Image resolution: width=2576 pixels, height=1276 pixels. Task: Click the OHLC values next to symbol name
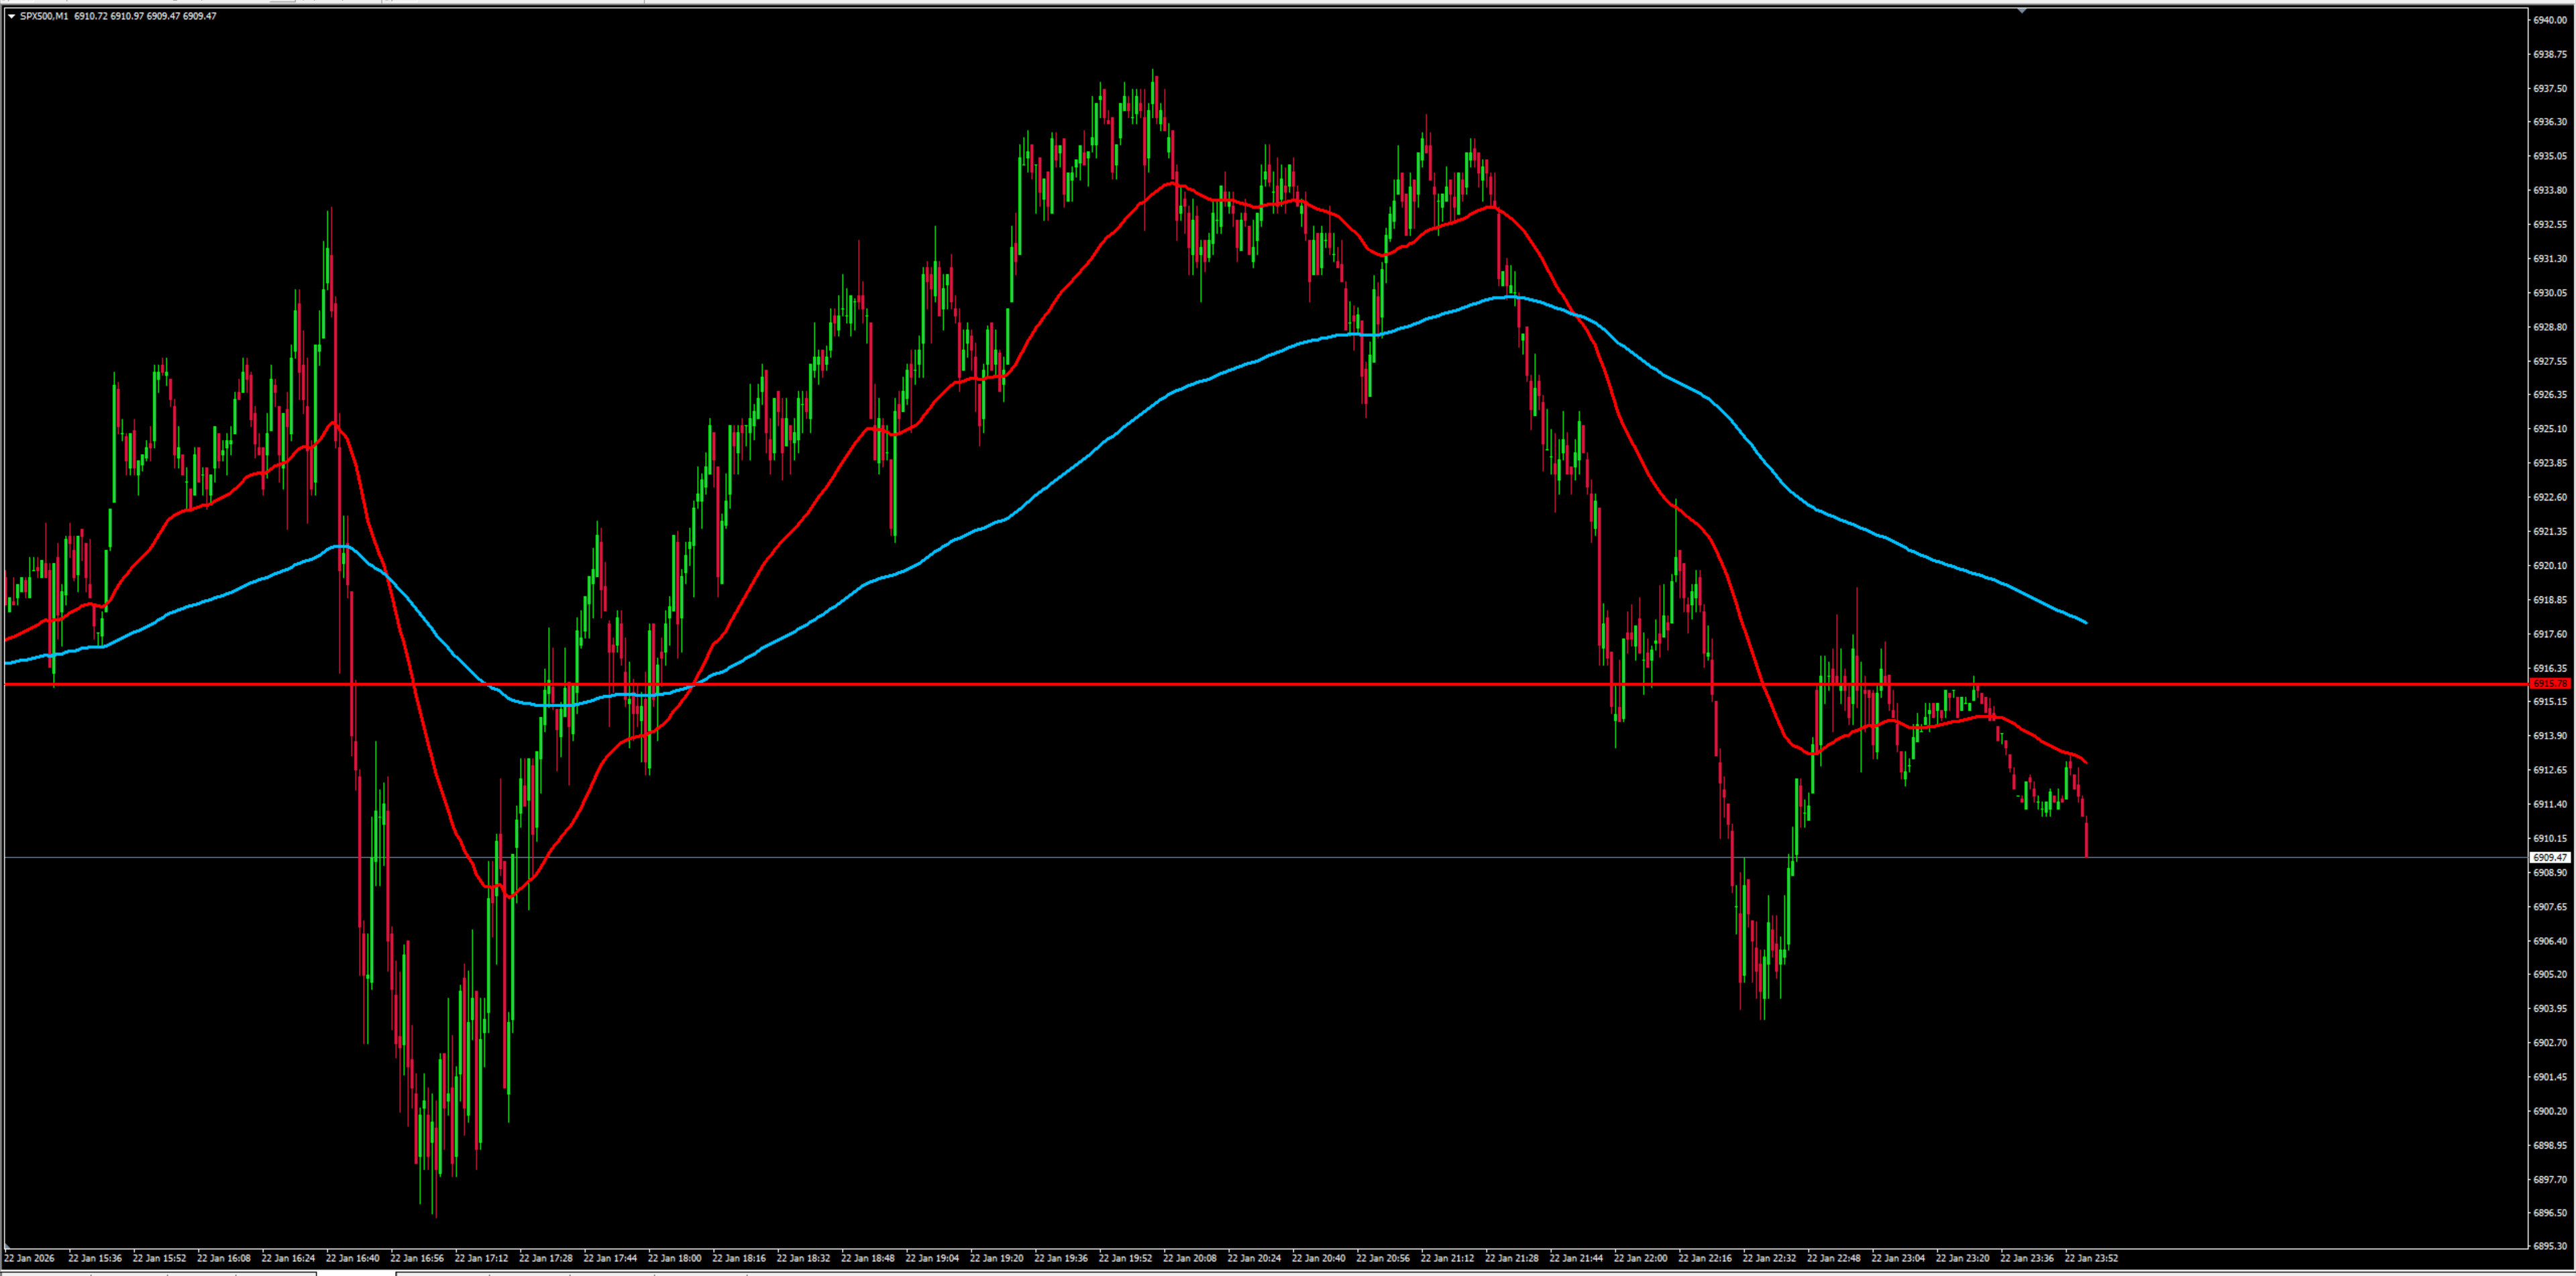(x=145, y=16)
